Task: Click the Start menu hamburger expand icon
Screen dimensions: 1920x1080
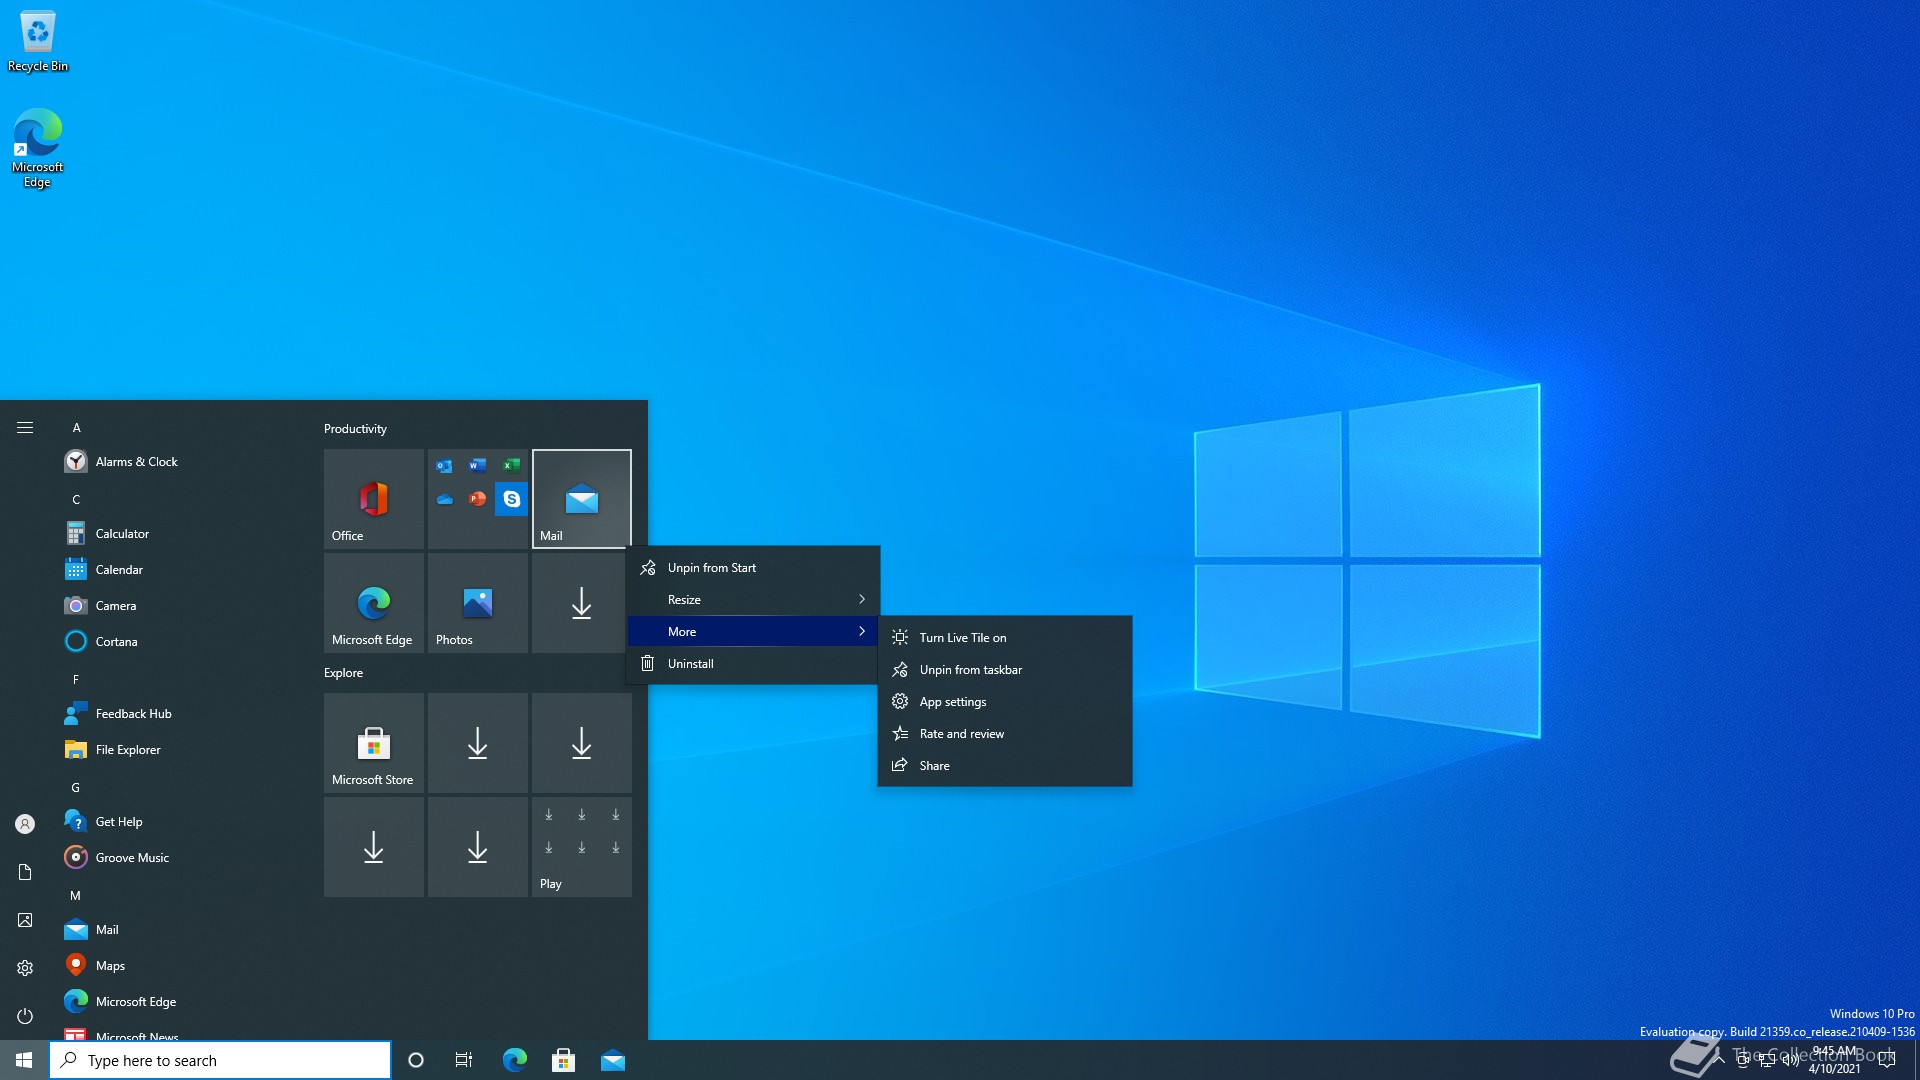Action: (25, 428)
